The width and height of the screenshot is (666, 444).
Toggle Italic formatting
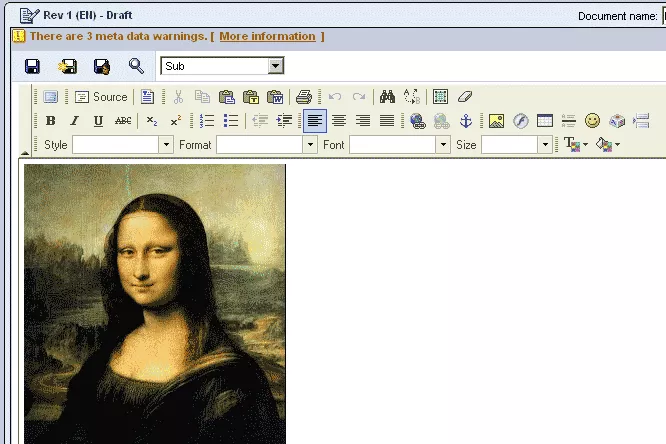click(74, 121)
